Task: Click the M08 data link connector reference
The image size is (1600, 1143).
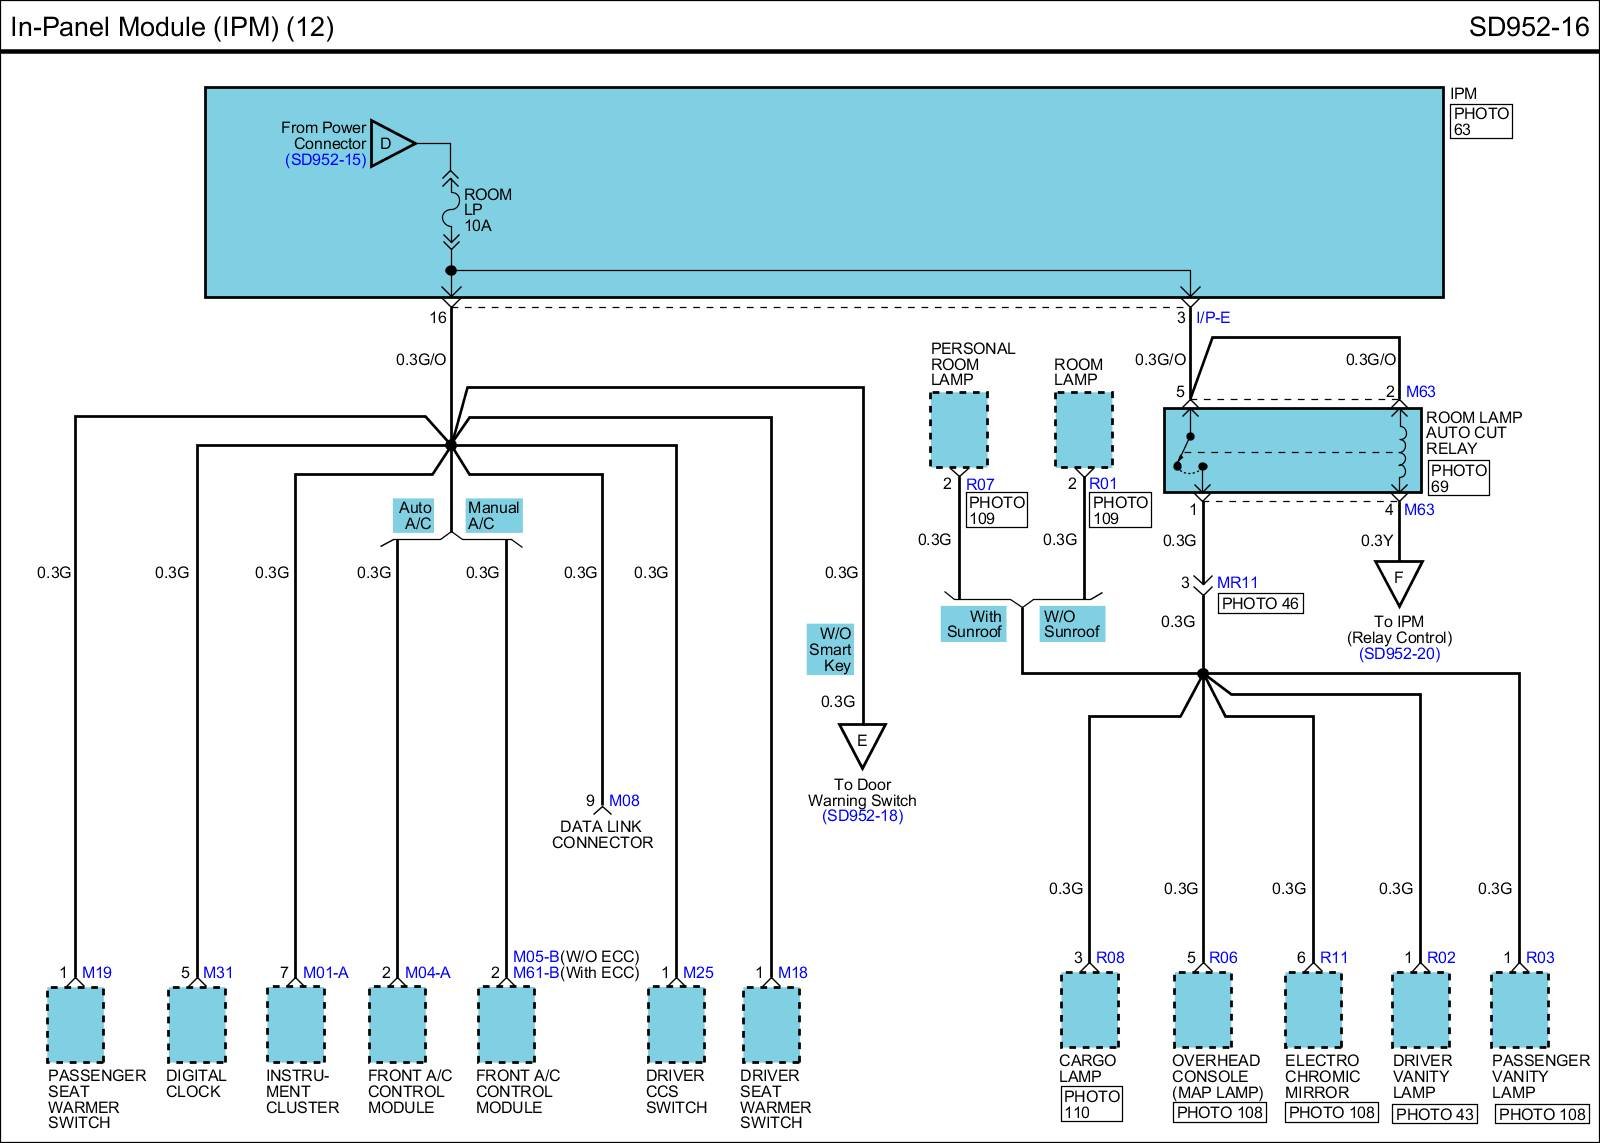Action: tap(624, 800)
